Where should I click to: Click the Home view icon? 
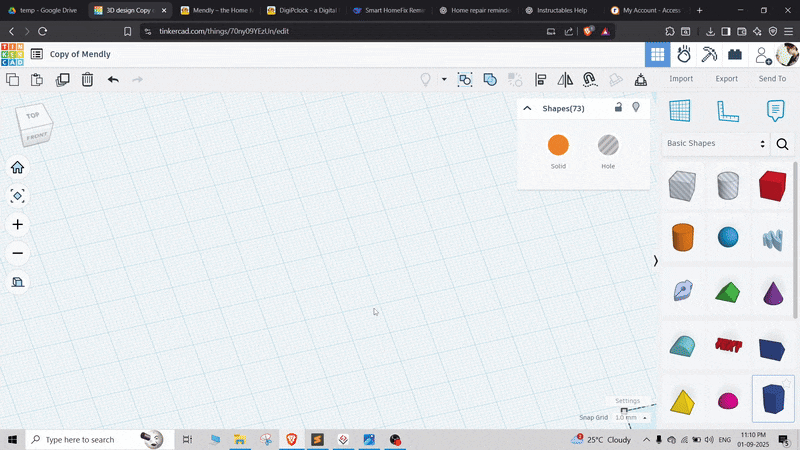click(x=17, y=168)
